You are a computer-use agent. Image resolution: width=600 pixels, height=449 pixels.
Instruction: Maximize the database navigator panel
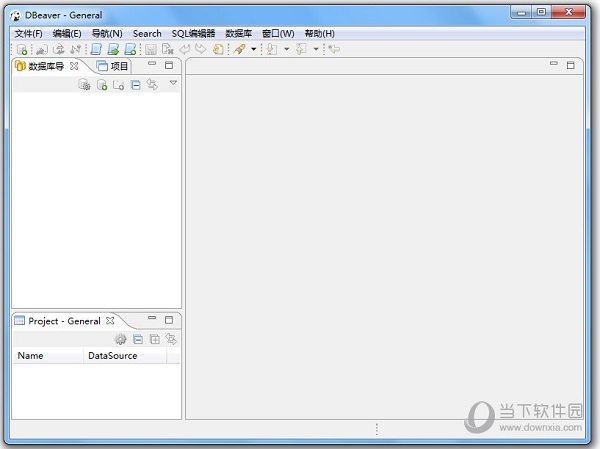point(169,65)
